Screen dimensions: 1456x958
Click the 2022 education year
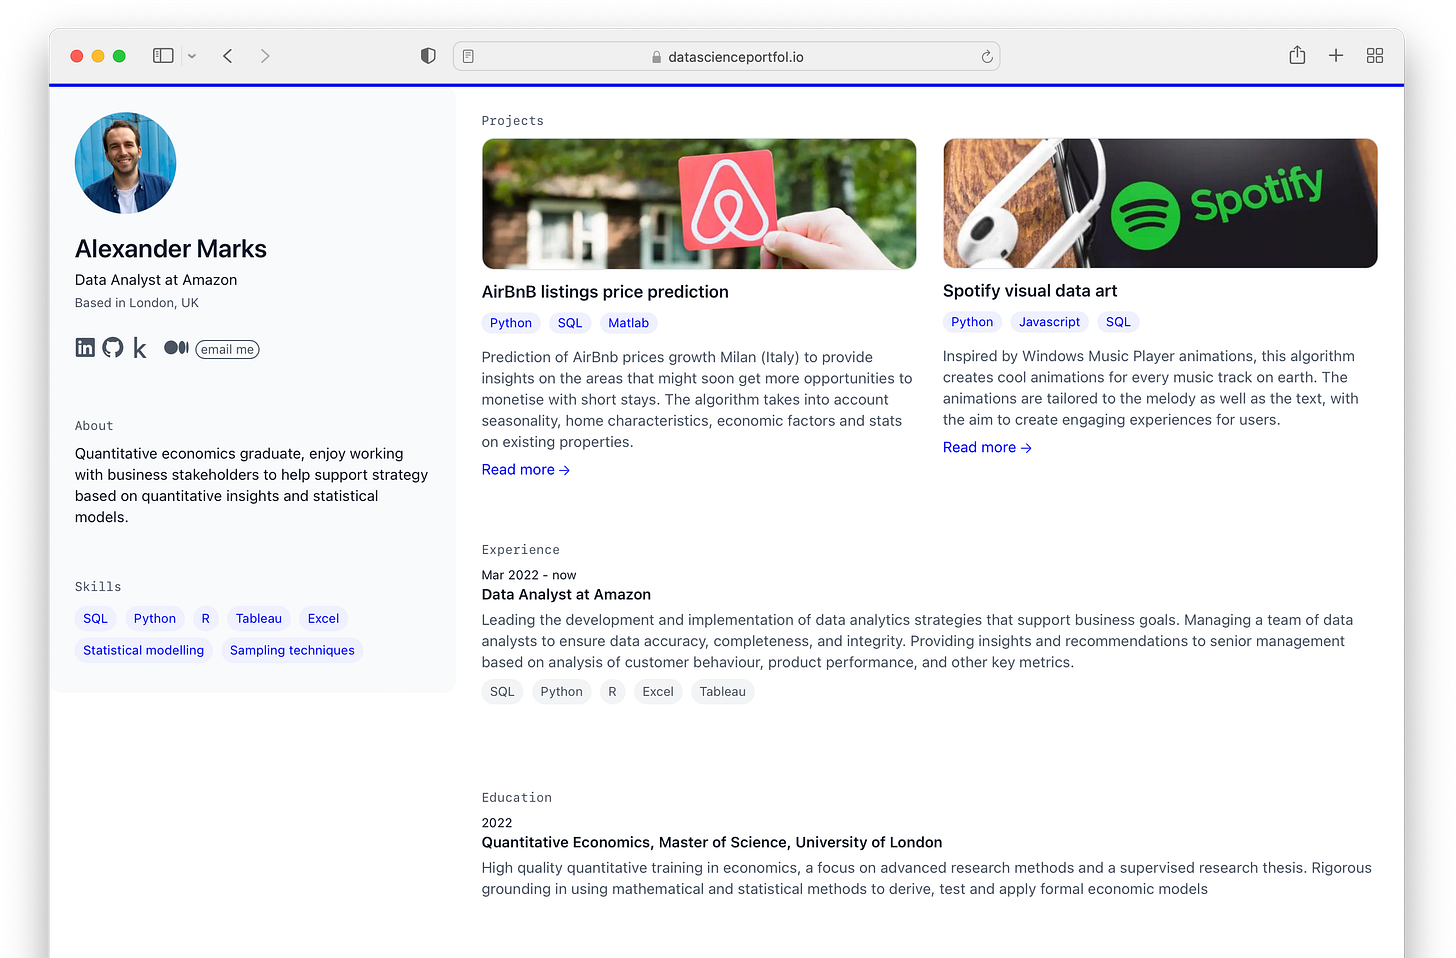tap(497, 823)
